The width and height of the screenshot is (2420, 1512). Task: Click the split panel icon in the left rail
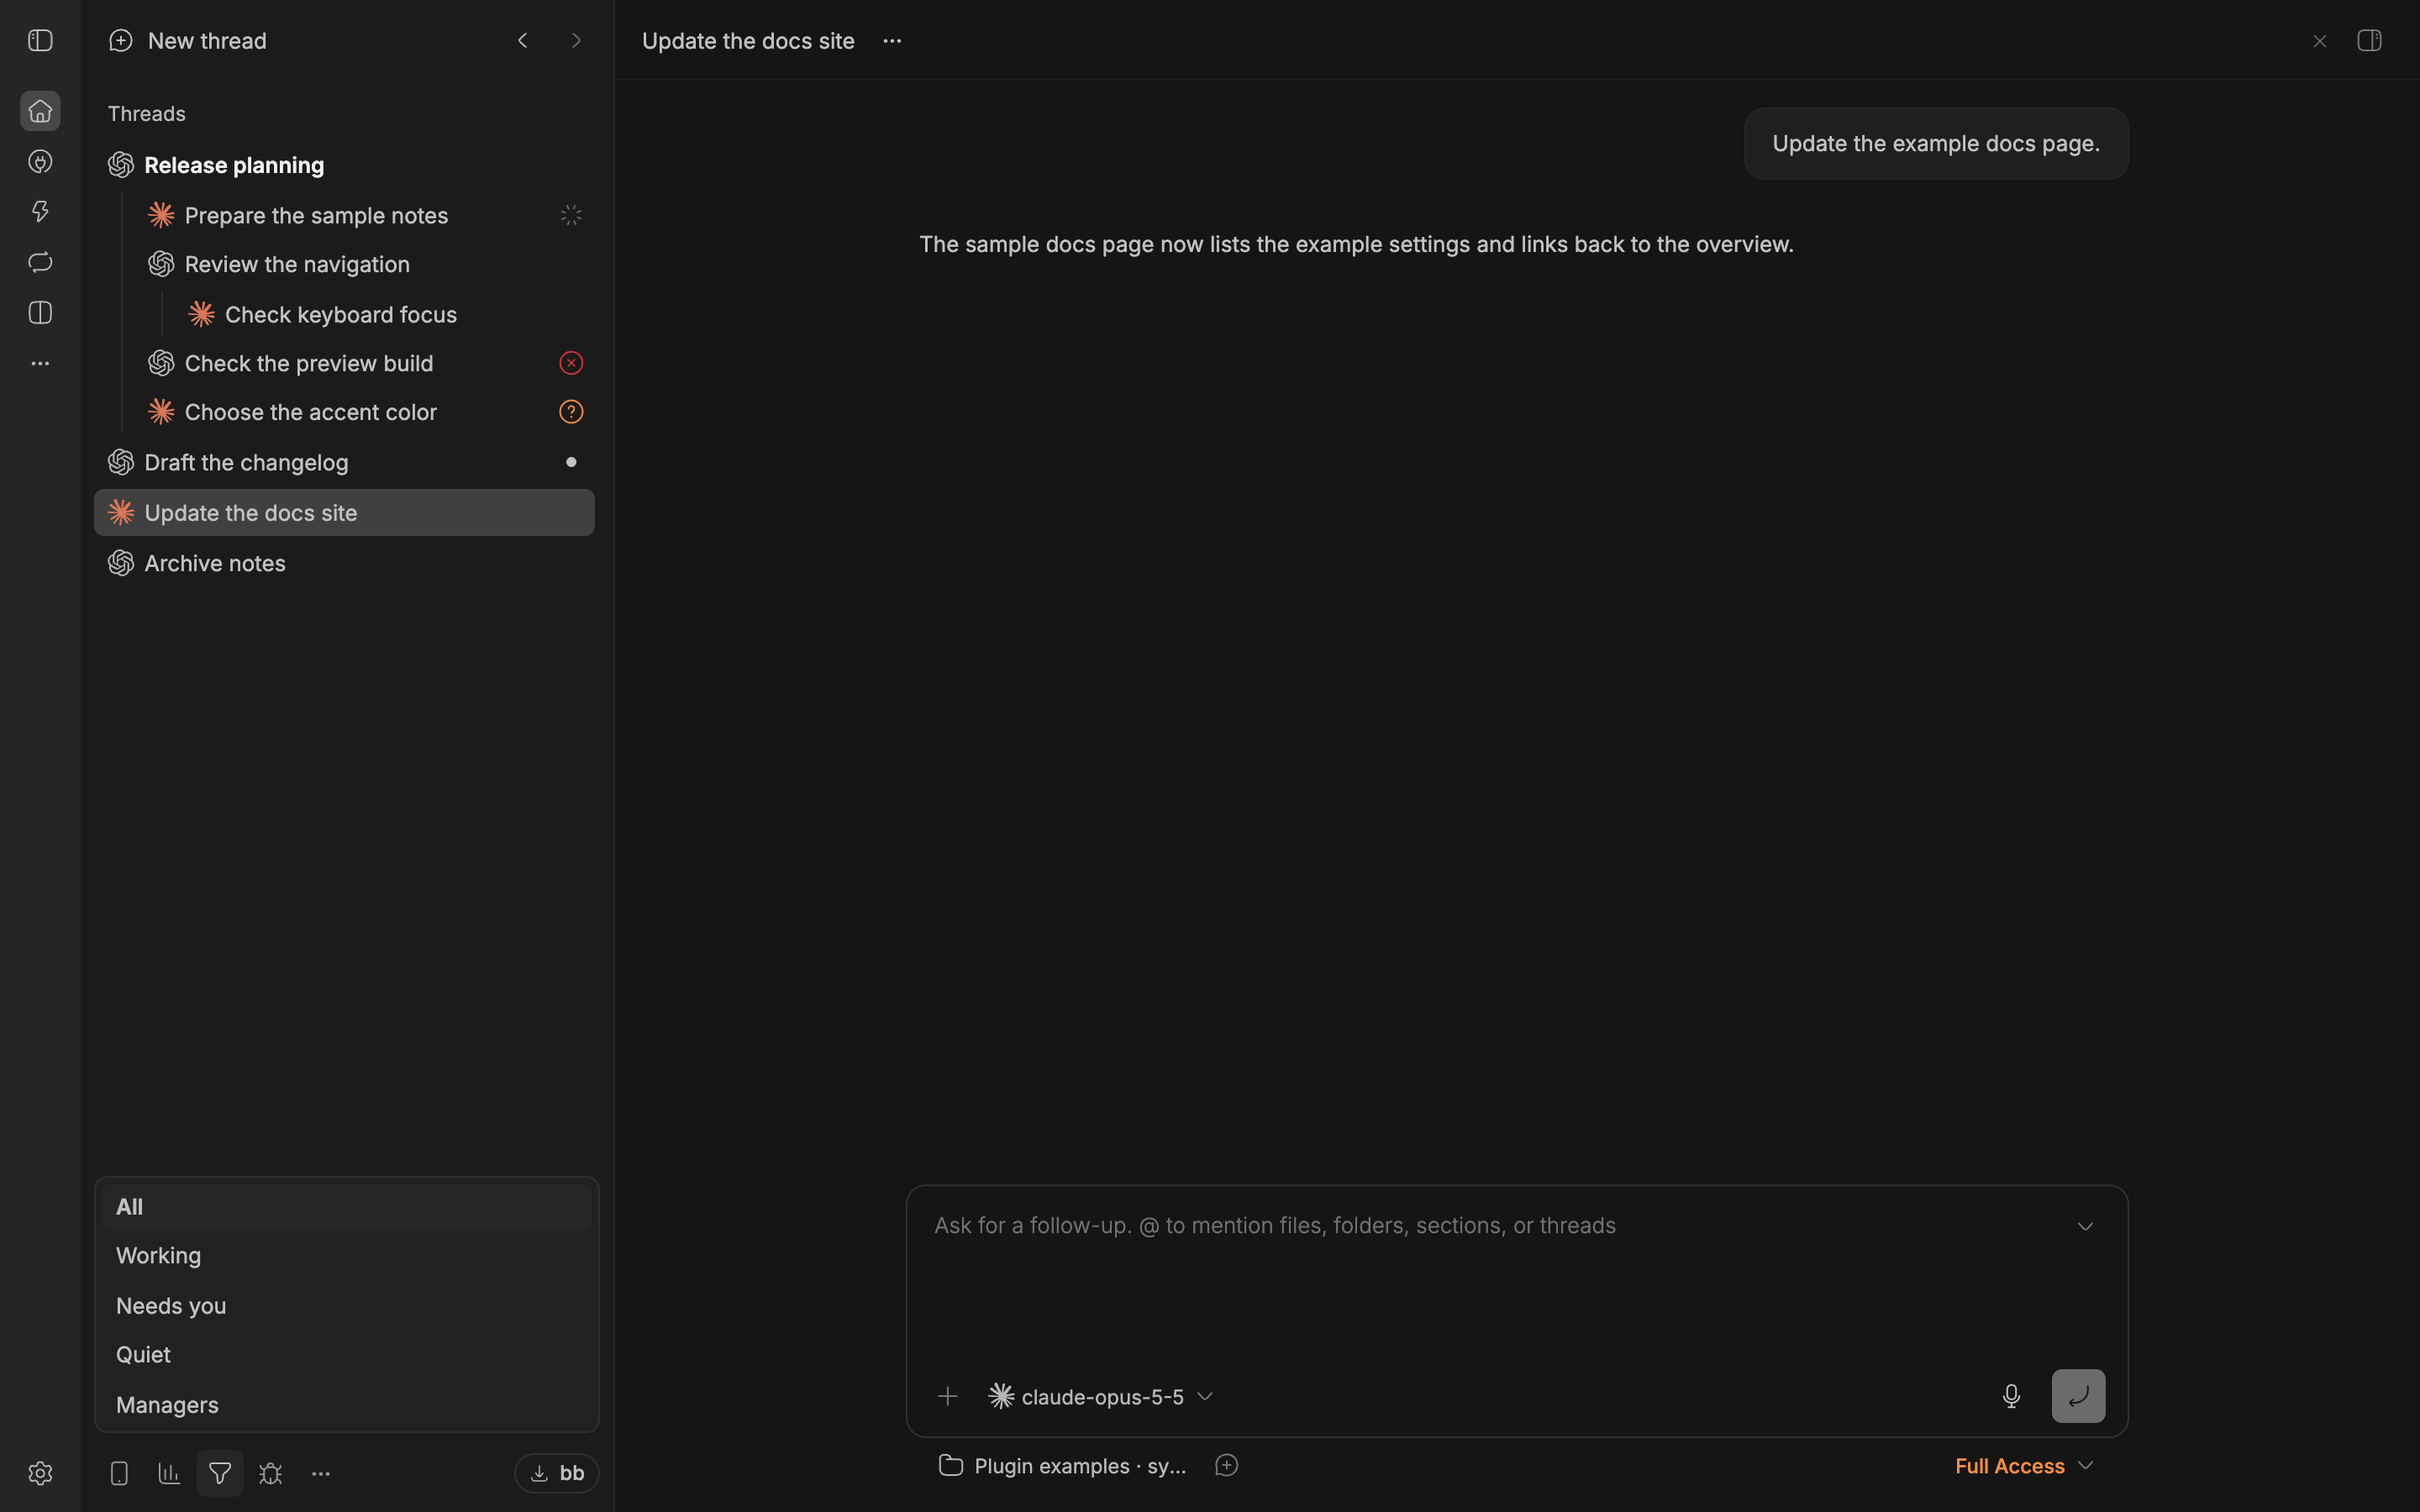(40, 313)
